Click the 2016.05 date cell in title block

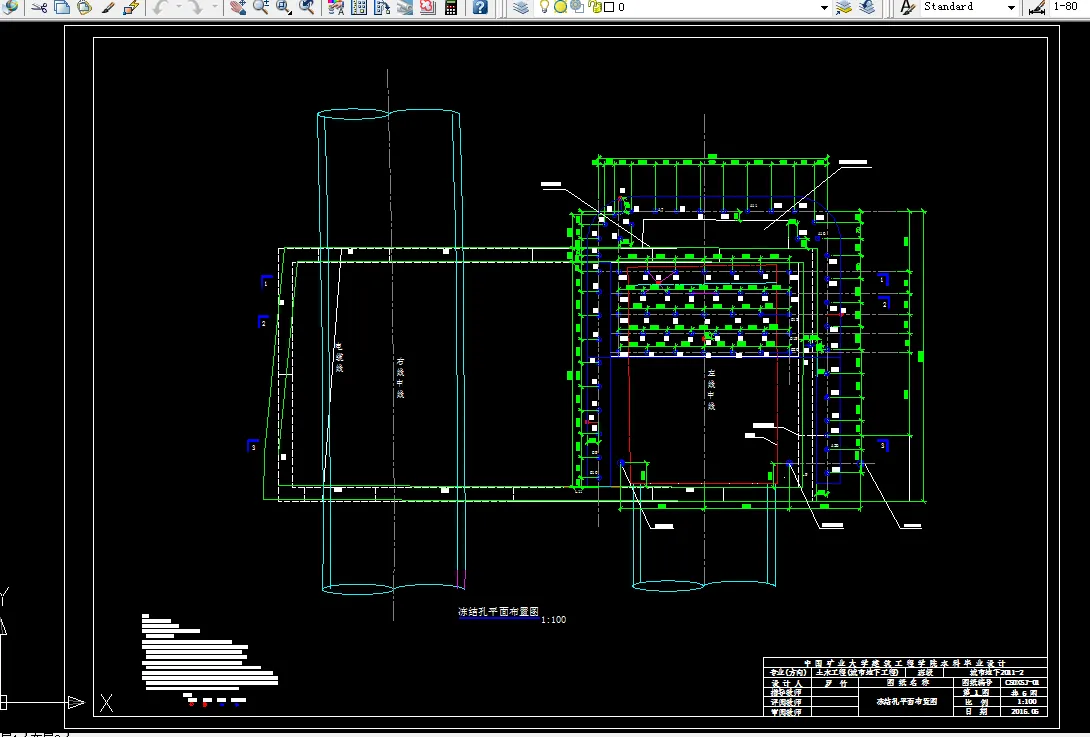(1025, 711)
